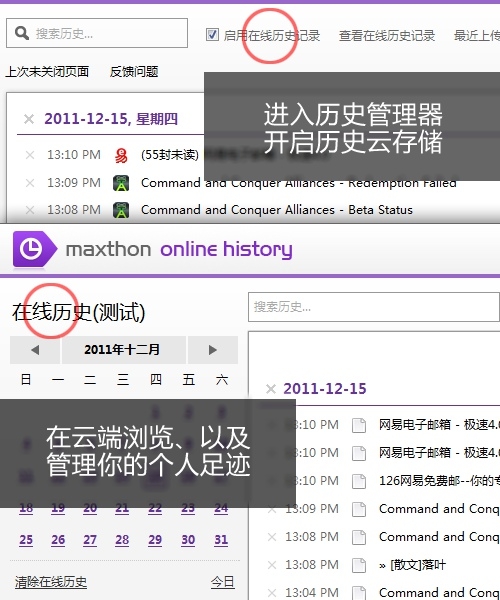Viewport: 500px width, 600px height.
Task: Delete the online 2011-12-15 day group
Action: click(x=271, y=389)
